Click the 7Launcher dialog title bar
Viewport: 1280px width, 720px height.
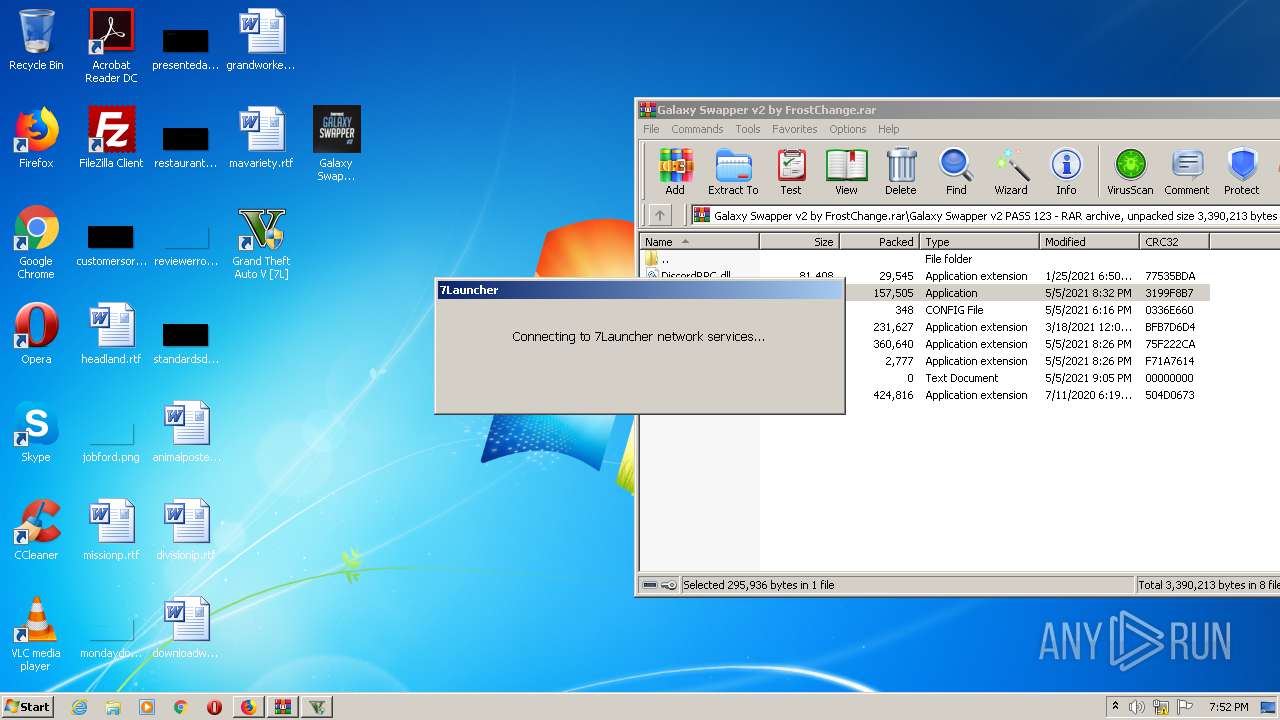pyautogui.click(x=640, y=290)
